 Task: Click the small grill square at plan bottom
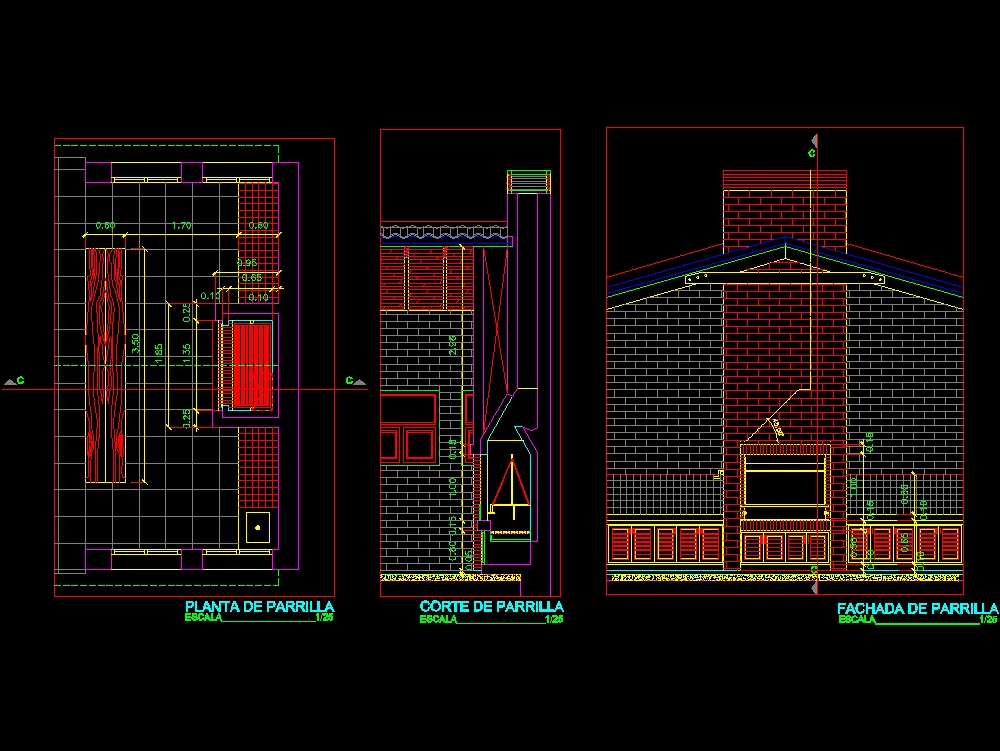257,525
